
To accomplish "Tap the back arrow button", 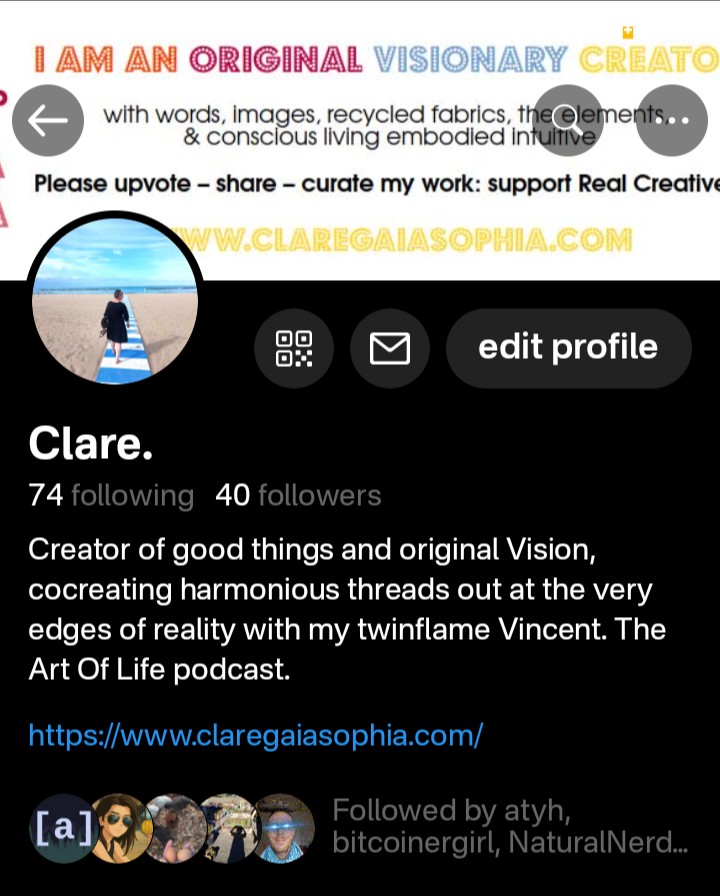I will pos(48,121).
